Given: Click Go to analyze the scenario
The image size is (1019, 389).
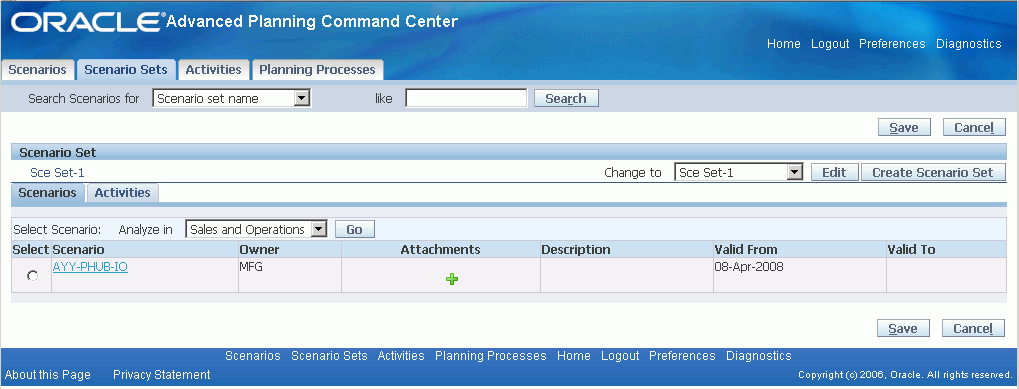Looking at the screenshot, I should pyautogui.click(x=354, y=229).
